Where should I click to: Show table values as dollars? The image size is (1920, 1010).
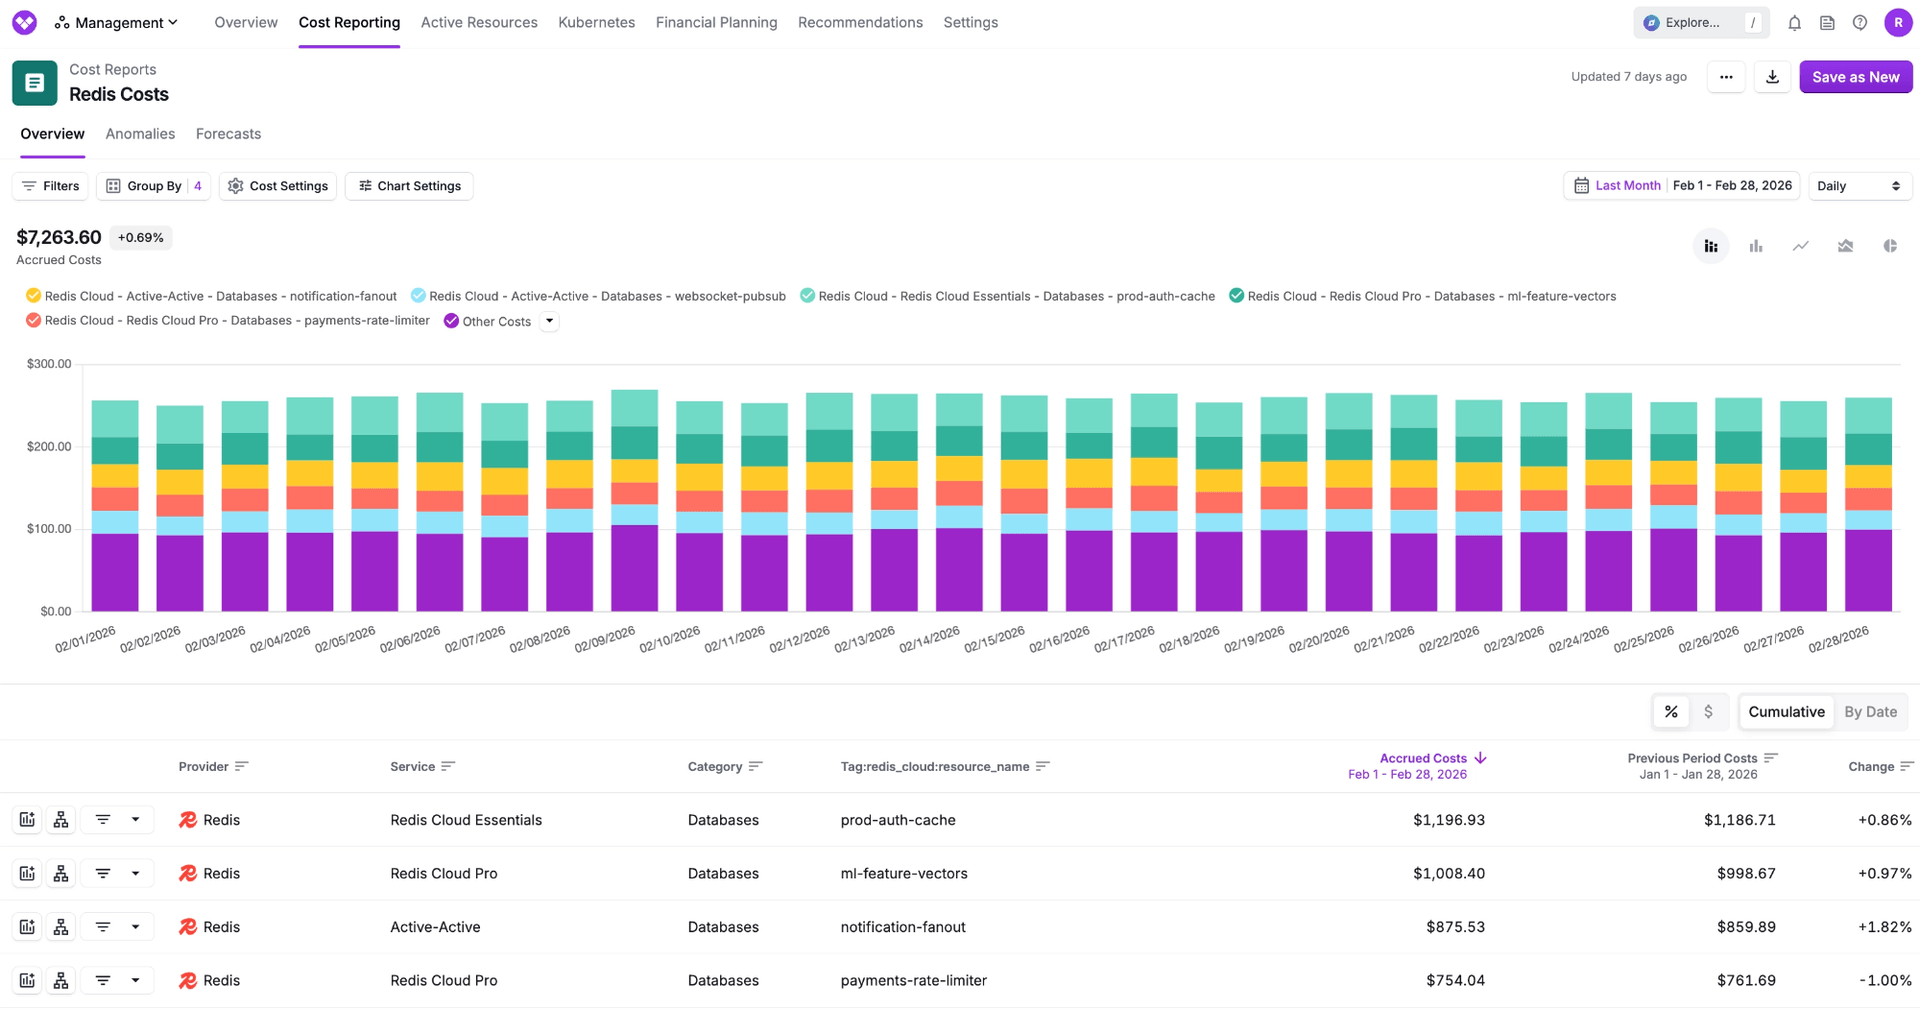click(x=1710, y=711)
